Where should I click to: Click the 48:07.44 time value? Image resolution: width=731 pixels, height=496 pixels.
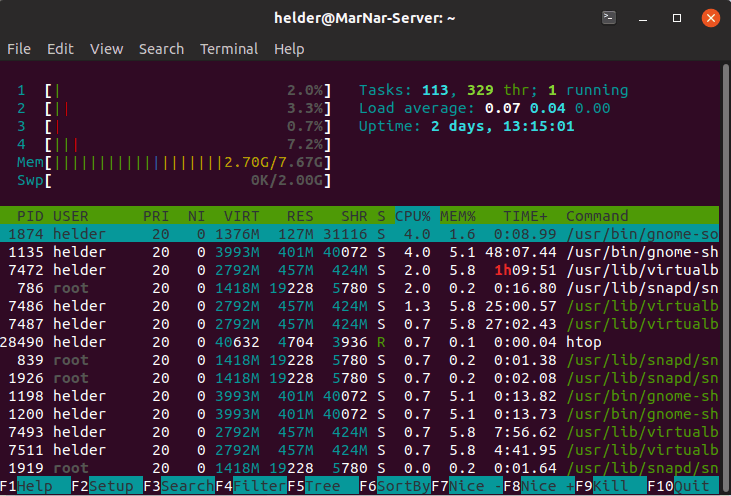520,252
